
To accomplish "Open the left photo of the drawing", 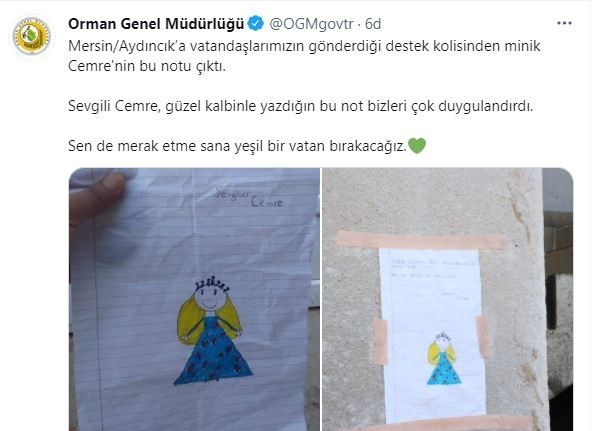I will [x=194, y=299].
